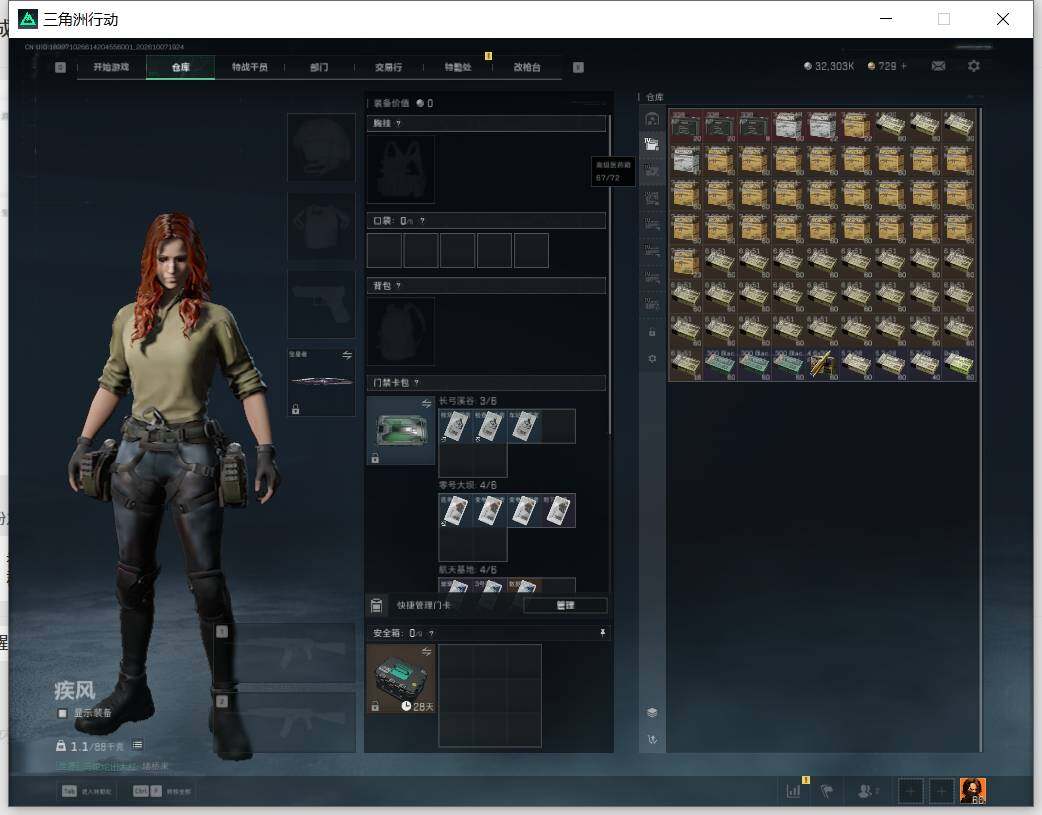
Task: Swap the safe box using arrows icon
Action: coord(427,651)
